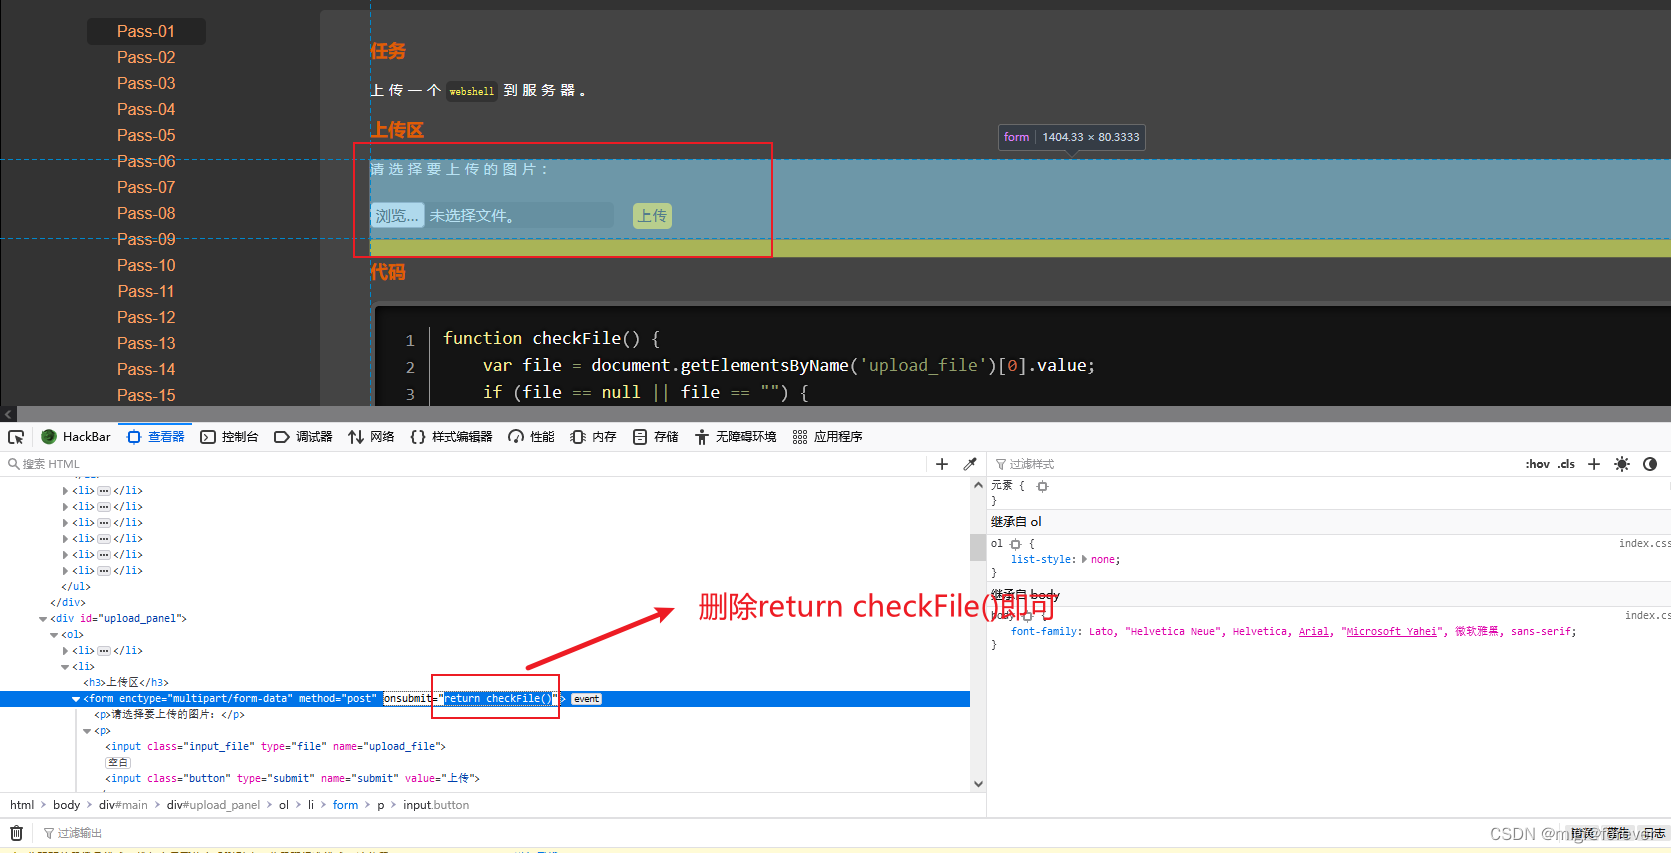
Task: Click the 浏览... file browse button
Action: pos(398,216)
